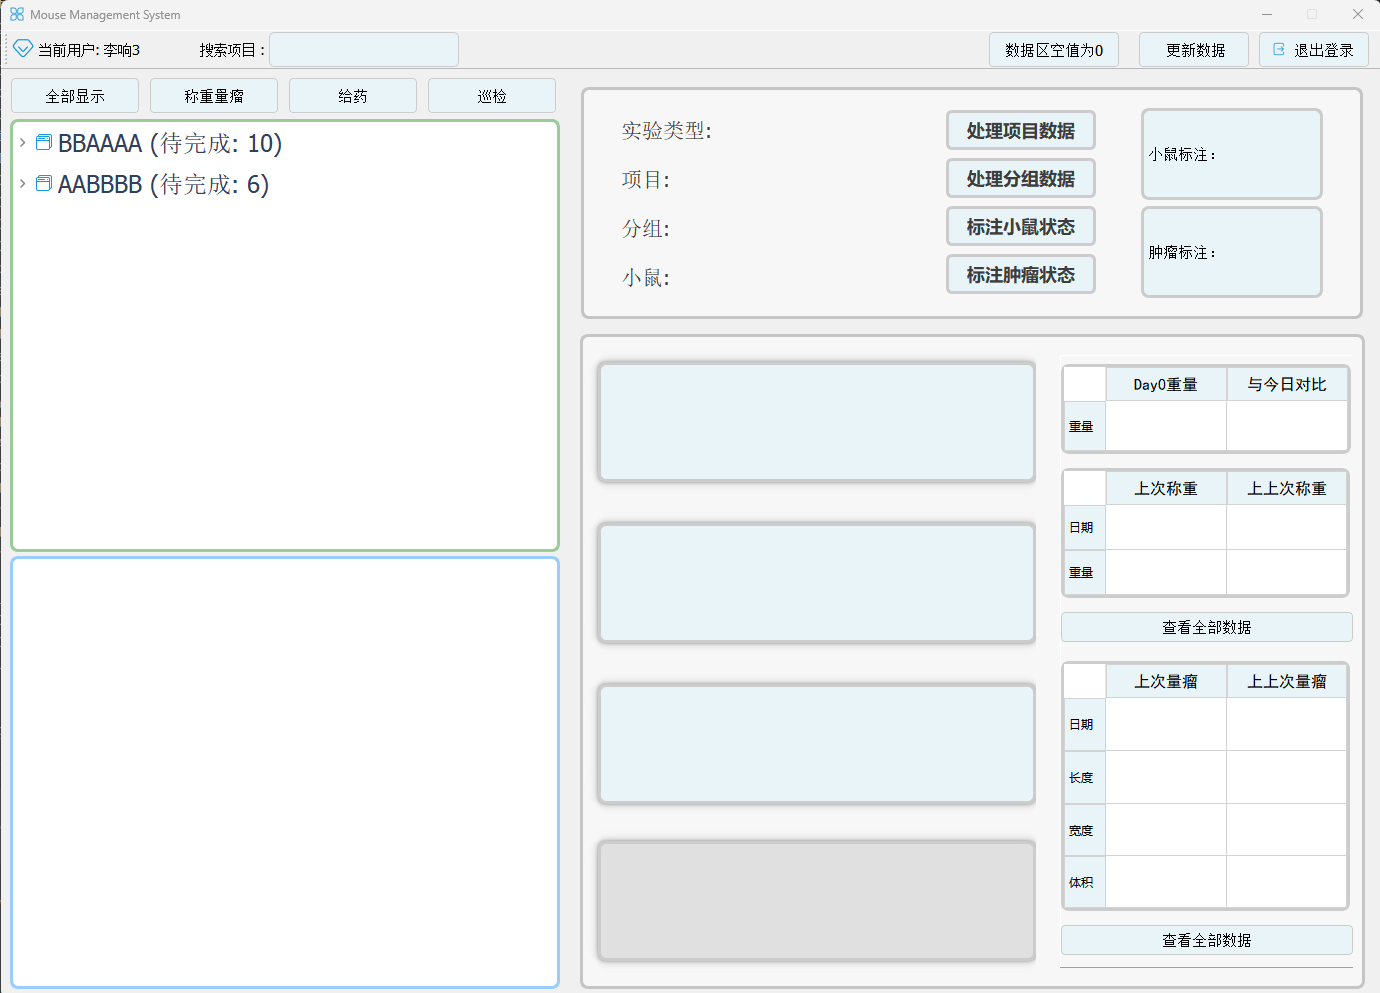The width and height of the screenshot is (1380, 993).
Task: Click the AABBBB project folder icon
Action: (x=44, y=184)
